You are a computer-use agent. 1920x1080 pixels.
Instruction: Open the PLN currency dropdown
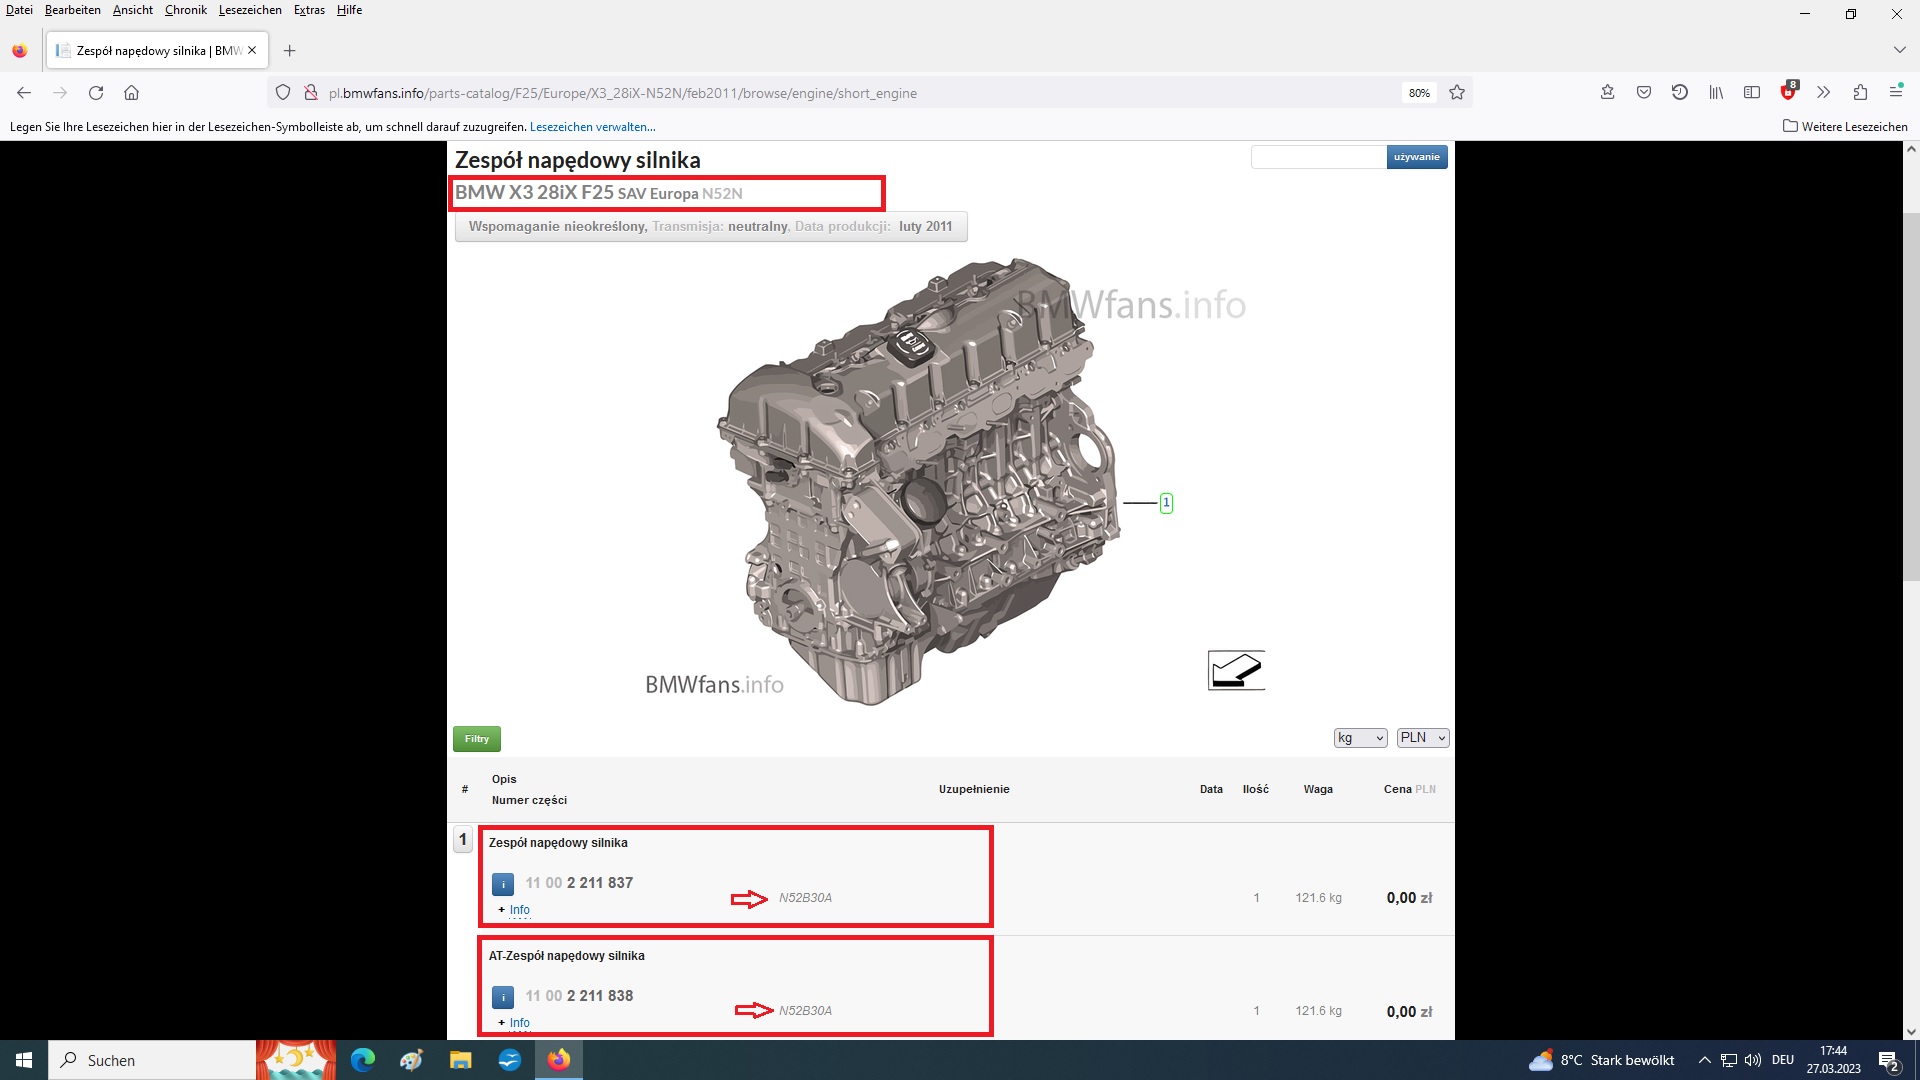coord(1423,738)
